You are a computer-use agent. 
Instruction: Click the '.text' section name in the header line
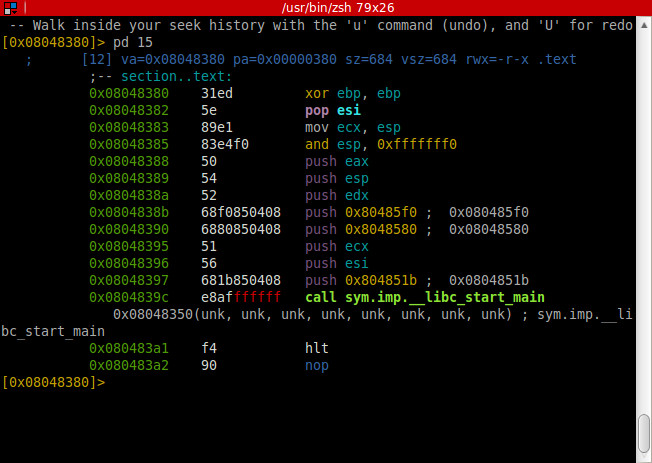(x=557, y=59)
